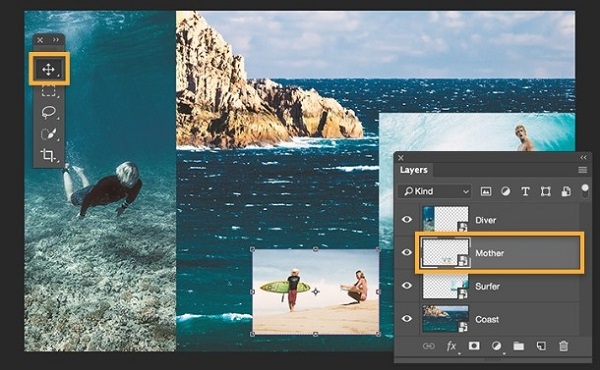The width and height of the screenshot is (600, 370).
Task: Select the Coast layer thumbnail
Action: click(445, 318)
